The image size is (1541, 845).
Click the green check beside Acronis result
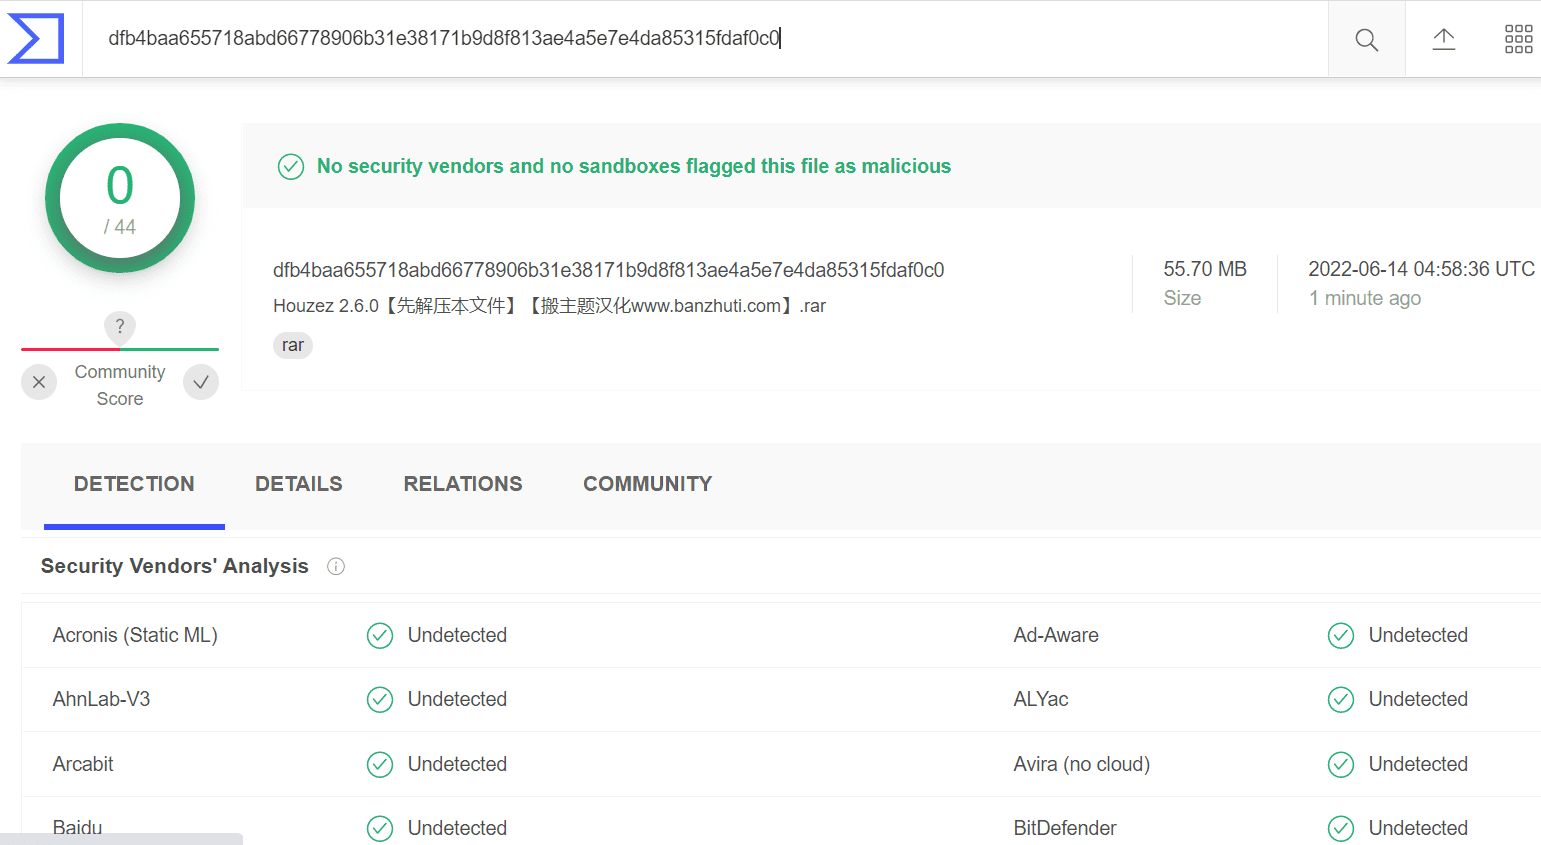coord(380,636)
